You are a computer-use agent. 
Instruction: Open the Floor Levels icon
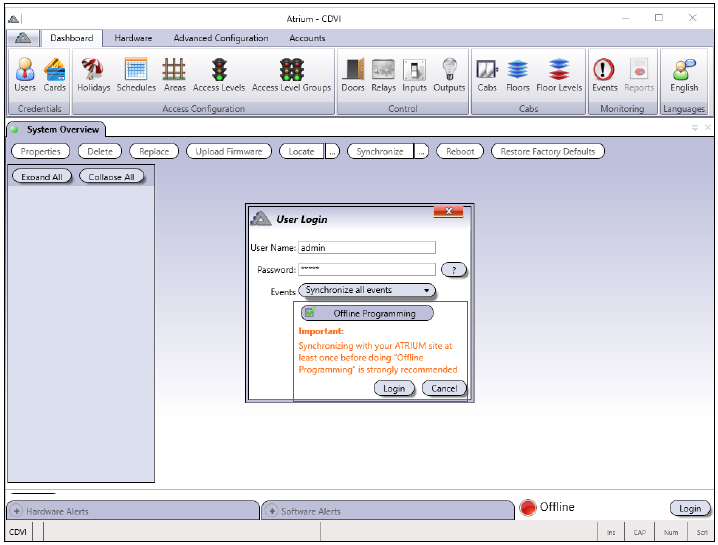(x=559, y=75)
